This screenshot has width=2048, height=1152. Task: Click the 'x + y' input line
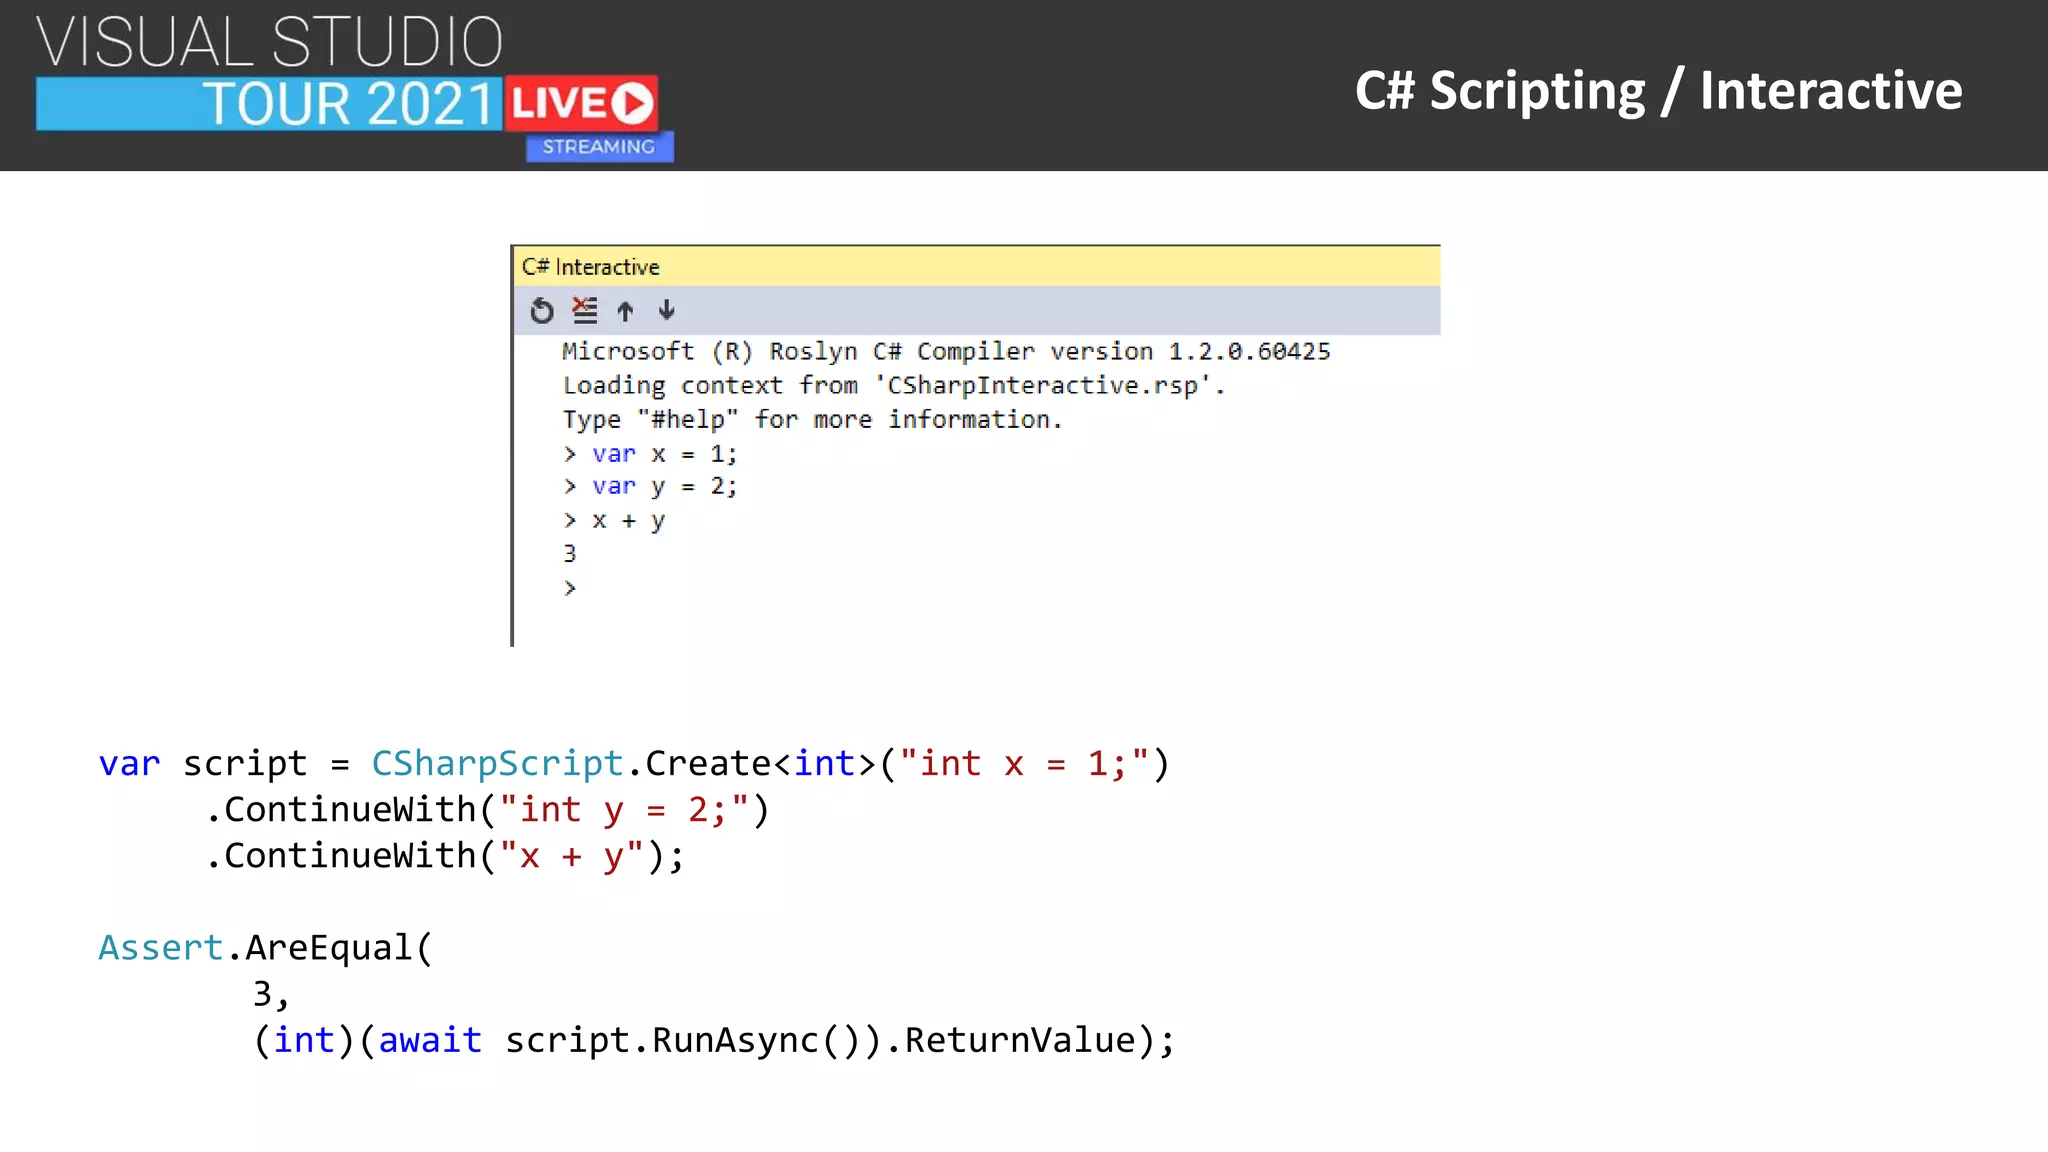tap(614, 521)
